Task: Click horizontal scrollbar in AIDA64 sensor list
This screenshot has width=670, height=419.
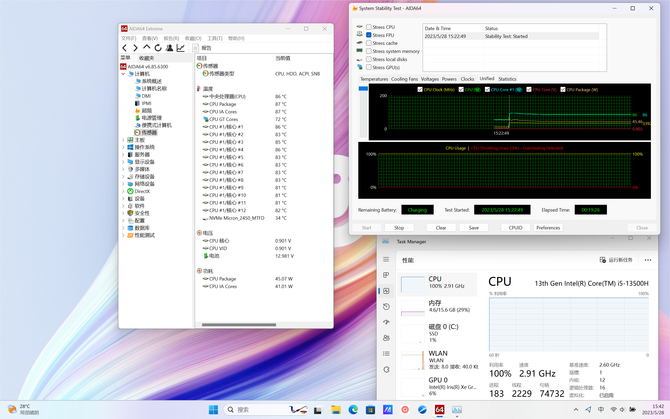Action: 238,325
